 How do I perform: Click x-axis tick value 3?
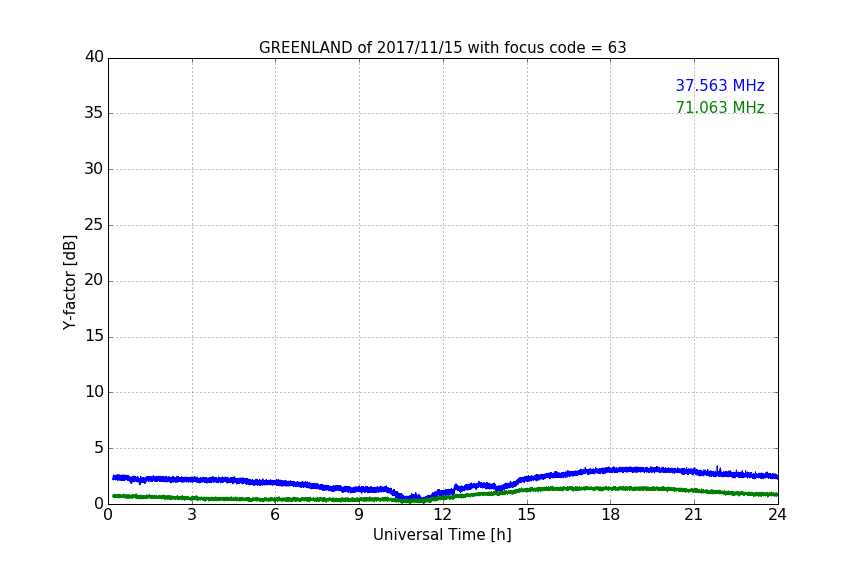[x=192, y=515]
